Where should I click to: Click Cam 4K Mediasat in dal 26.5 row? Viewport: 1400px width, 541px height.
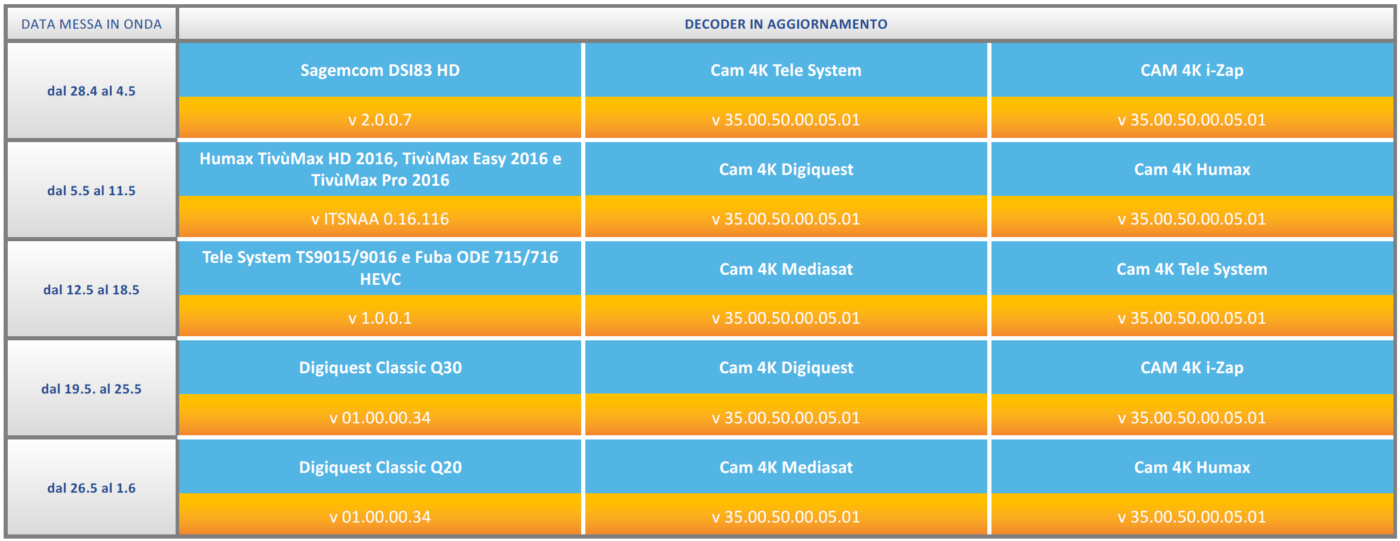point(786,466)
